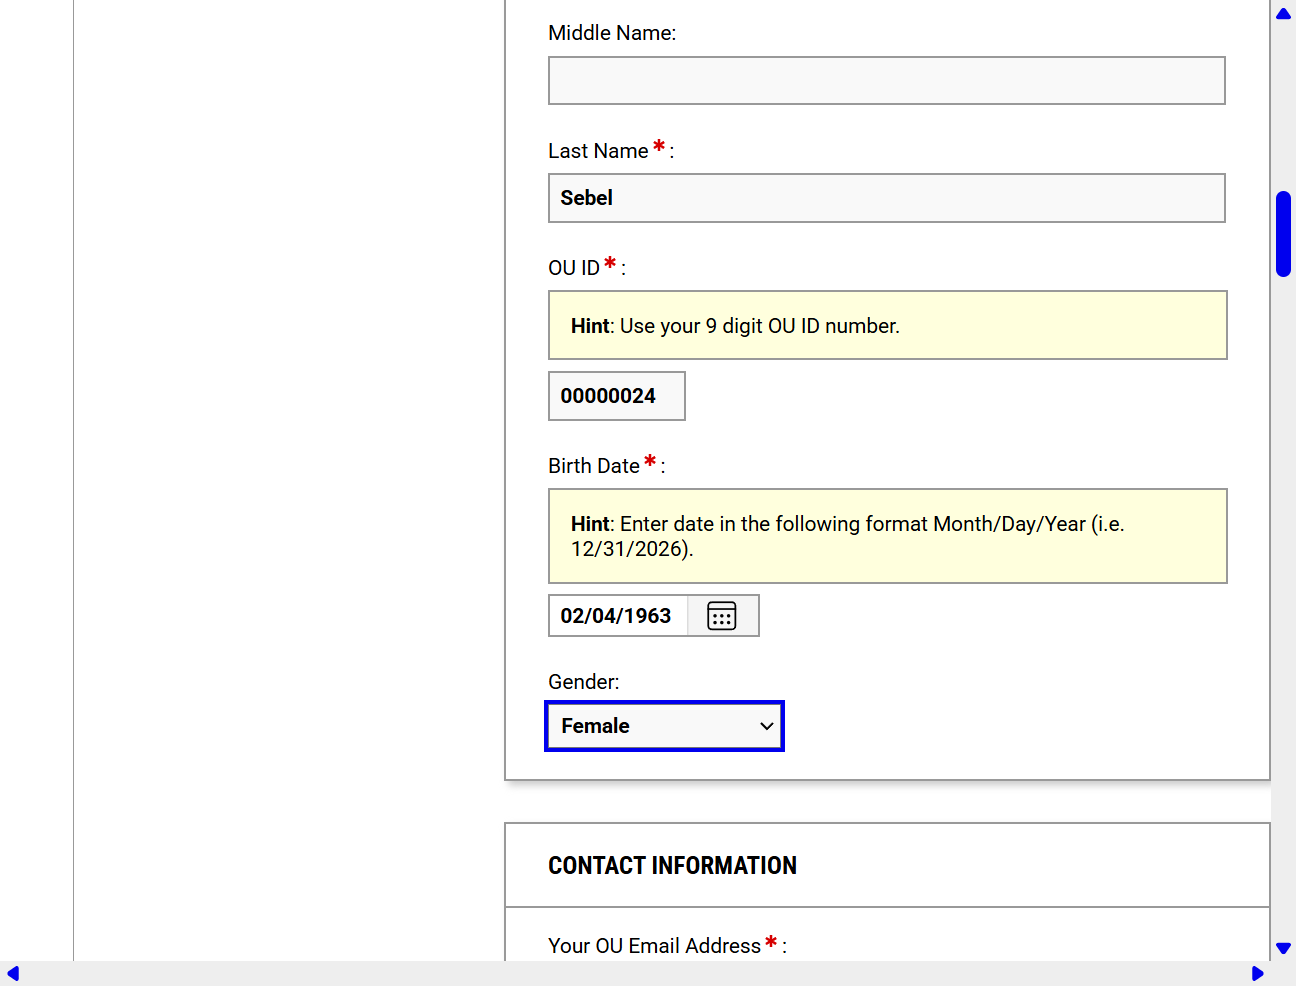
Task: Click the OU ID hint text
Action: pos(735,326)
